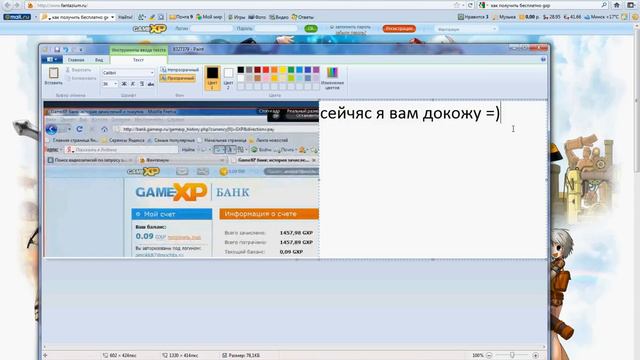
Task: Open Edit colors (Изменение цветов) dialog
Action: click(332, 78)
